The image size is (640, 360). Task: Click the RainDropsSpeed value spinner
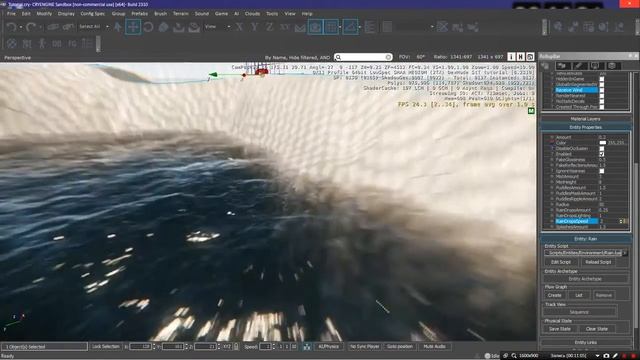point(621,221)
